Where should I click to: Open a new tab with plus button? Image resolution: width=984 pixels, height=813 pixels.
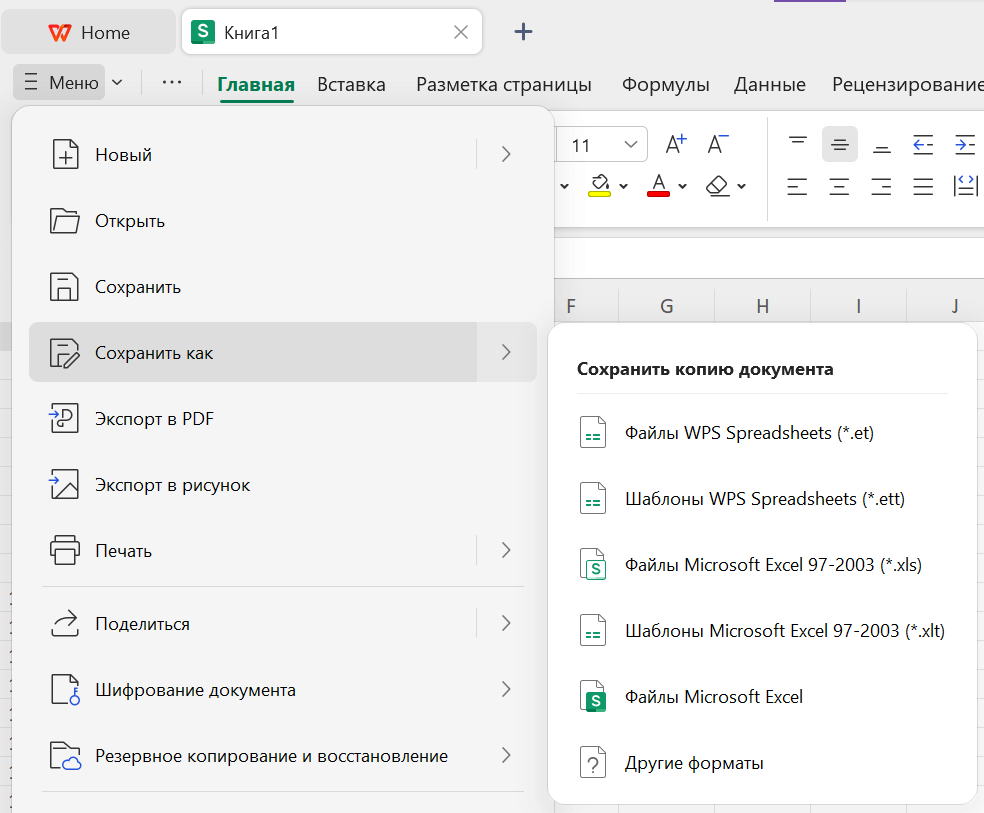pos(523,32)
